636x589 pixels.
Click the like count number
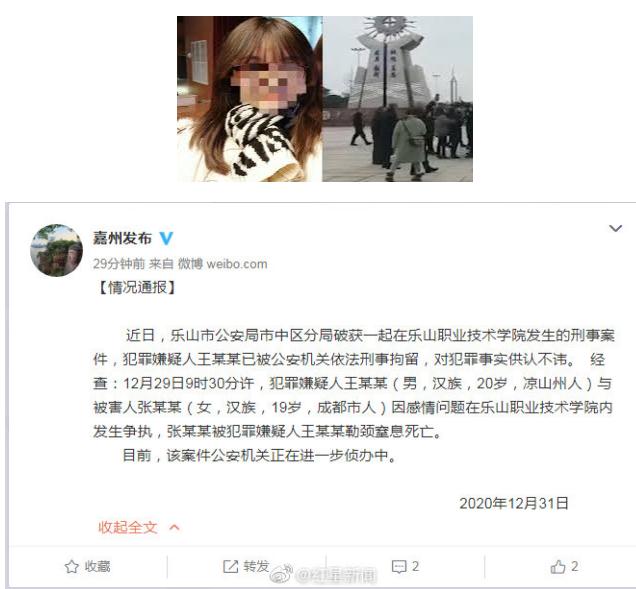574,566
